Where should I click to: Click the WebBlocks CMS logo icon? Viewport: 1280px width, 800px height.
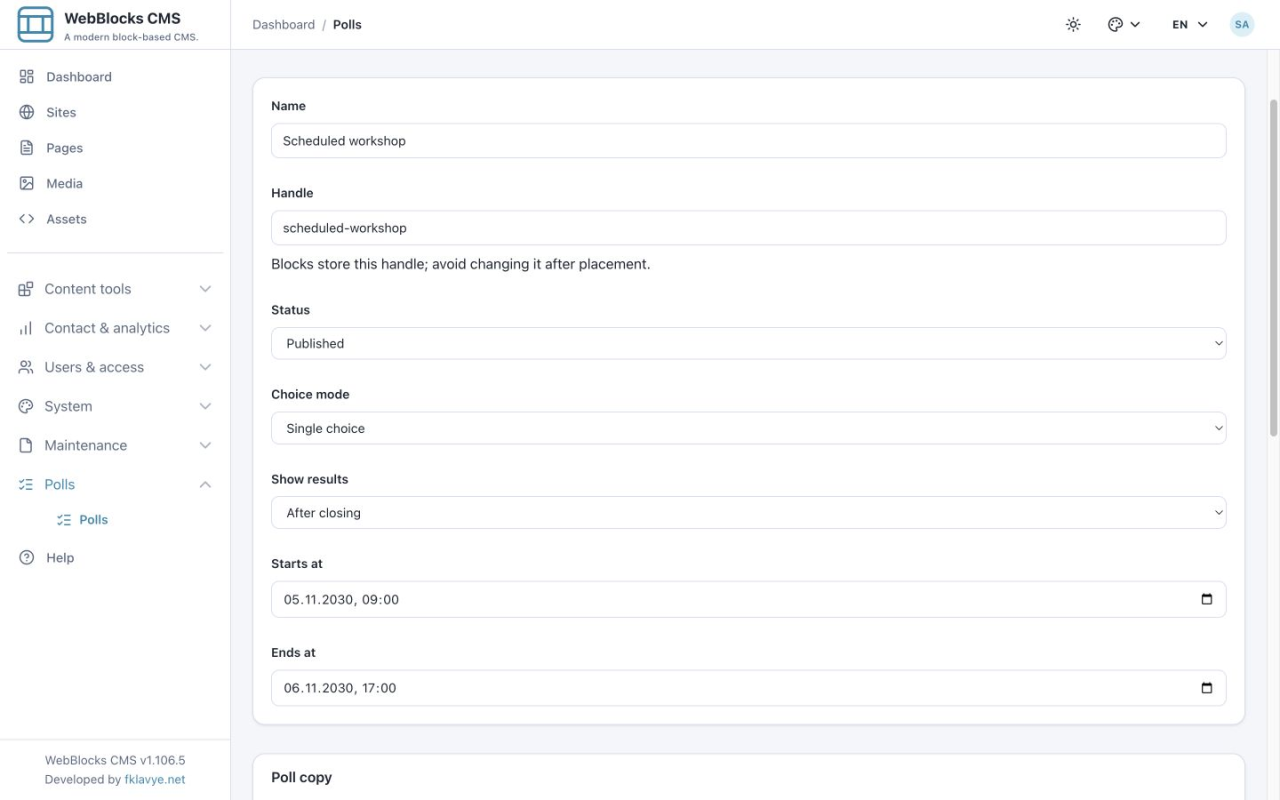click(36, 24)
